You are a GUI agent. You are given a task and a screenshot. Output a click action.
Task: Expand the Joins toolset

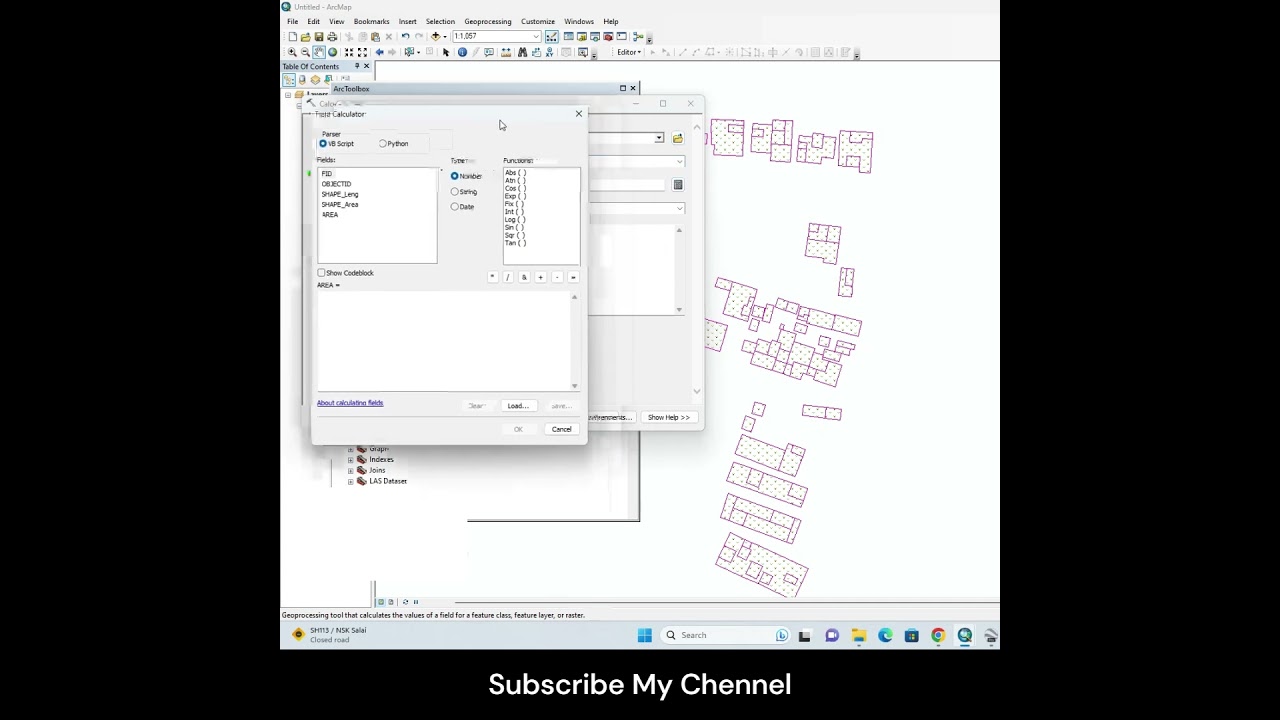click(351, 470)
